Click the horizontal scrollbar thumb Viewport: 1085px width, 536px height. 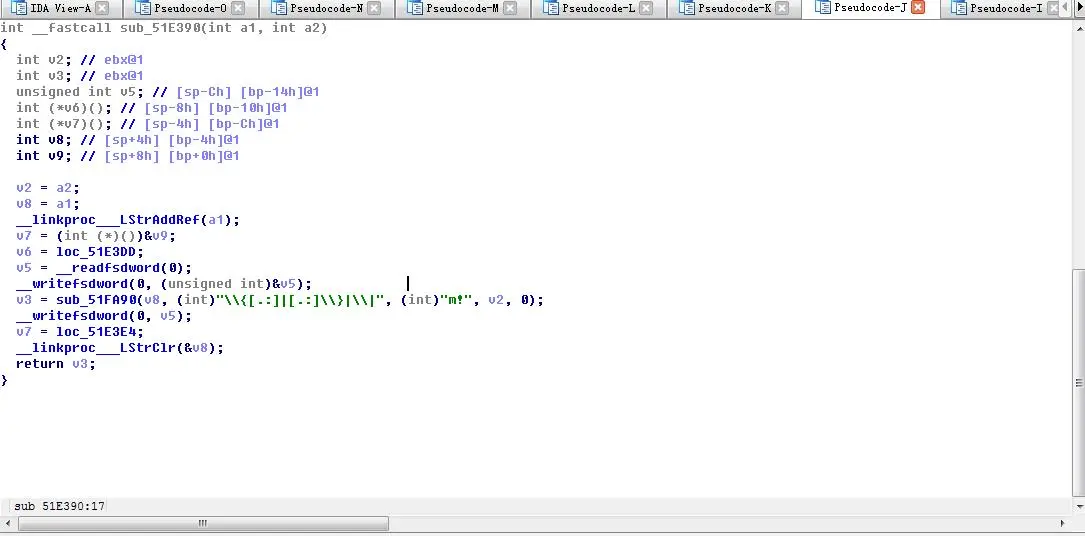click(x=203, y=524)
